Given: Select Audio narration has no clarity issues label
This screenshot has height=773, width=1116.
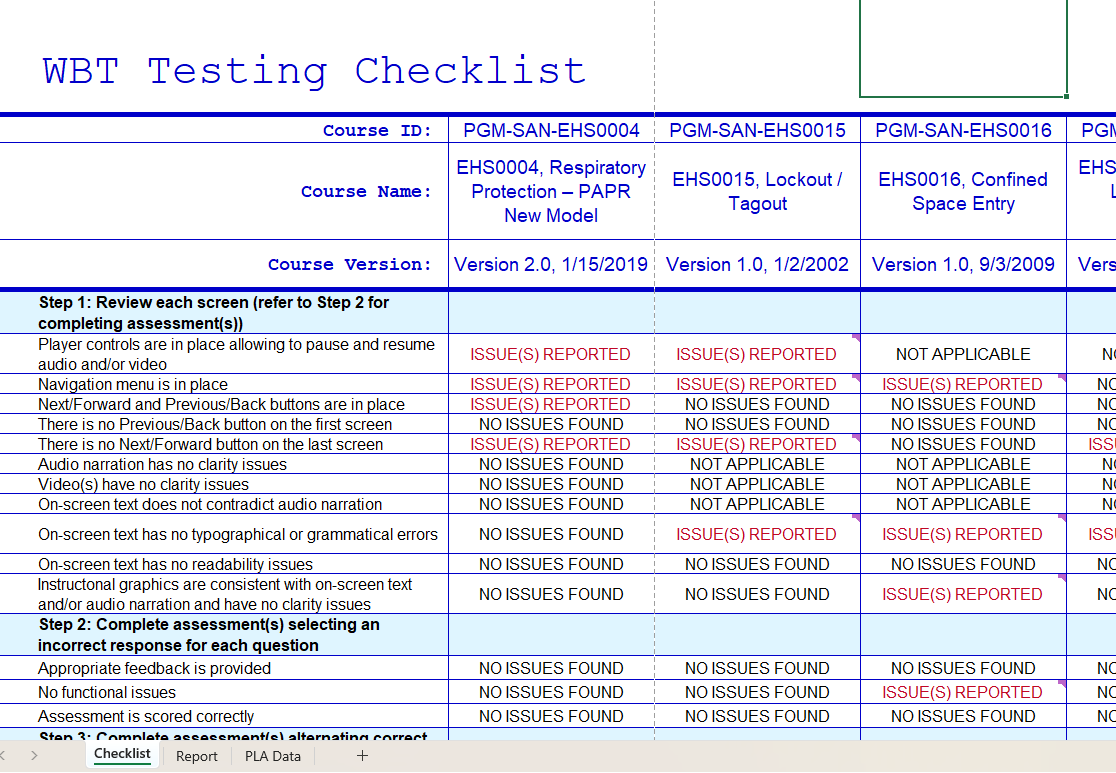Looking at the screenshot, I should 223,464.
